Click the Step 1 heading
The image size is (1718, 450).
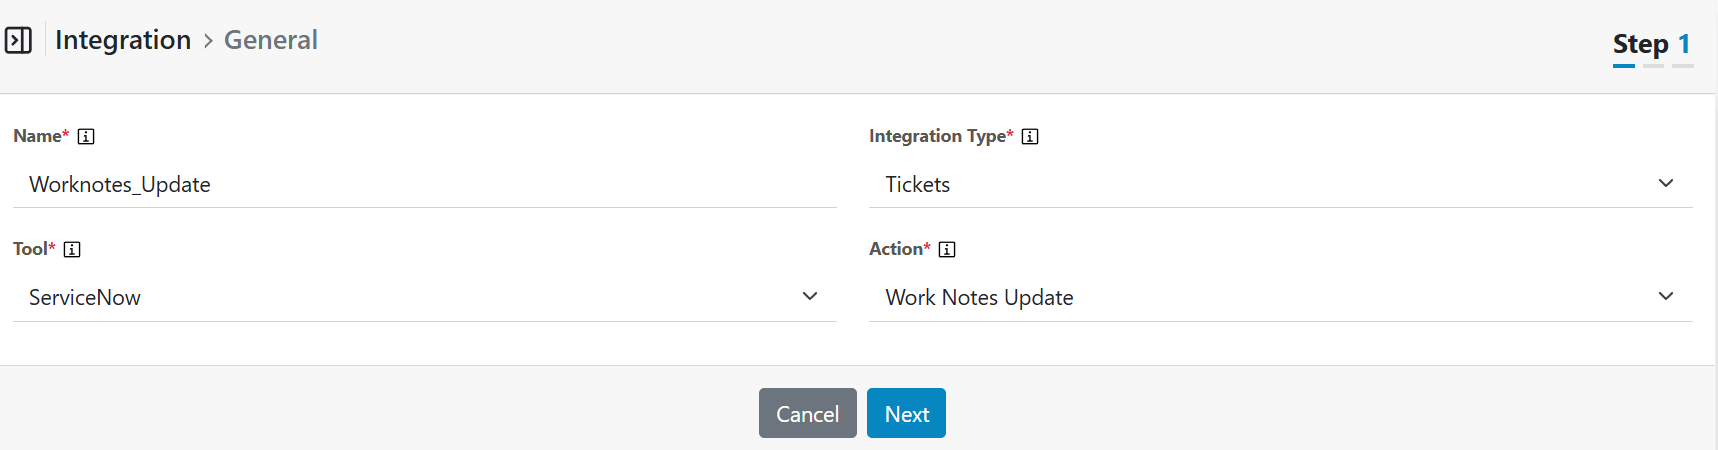tap(1651, 44)
